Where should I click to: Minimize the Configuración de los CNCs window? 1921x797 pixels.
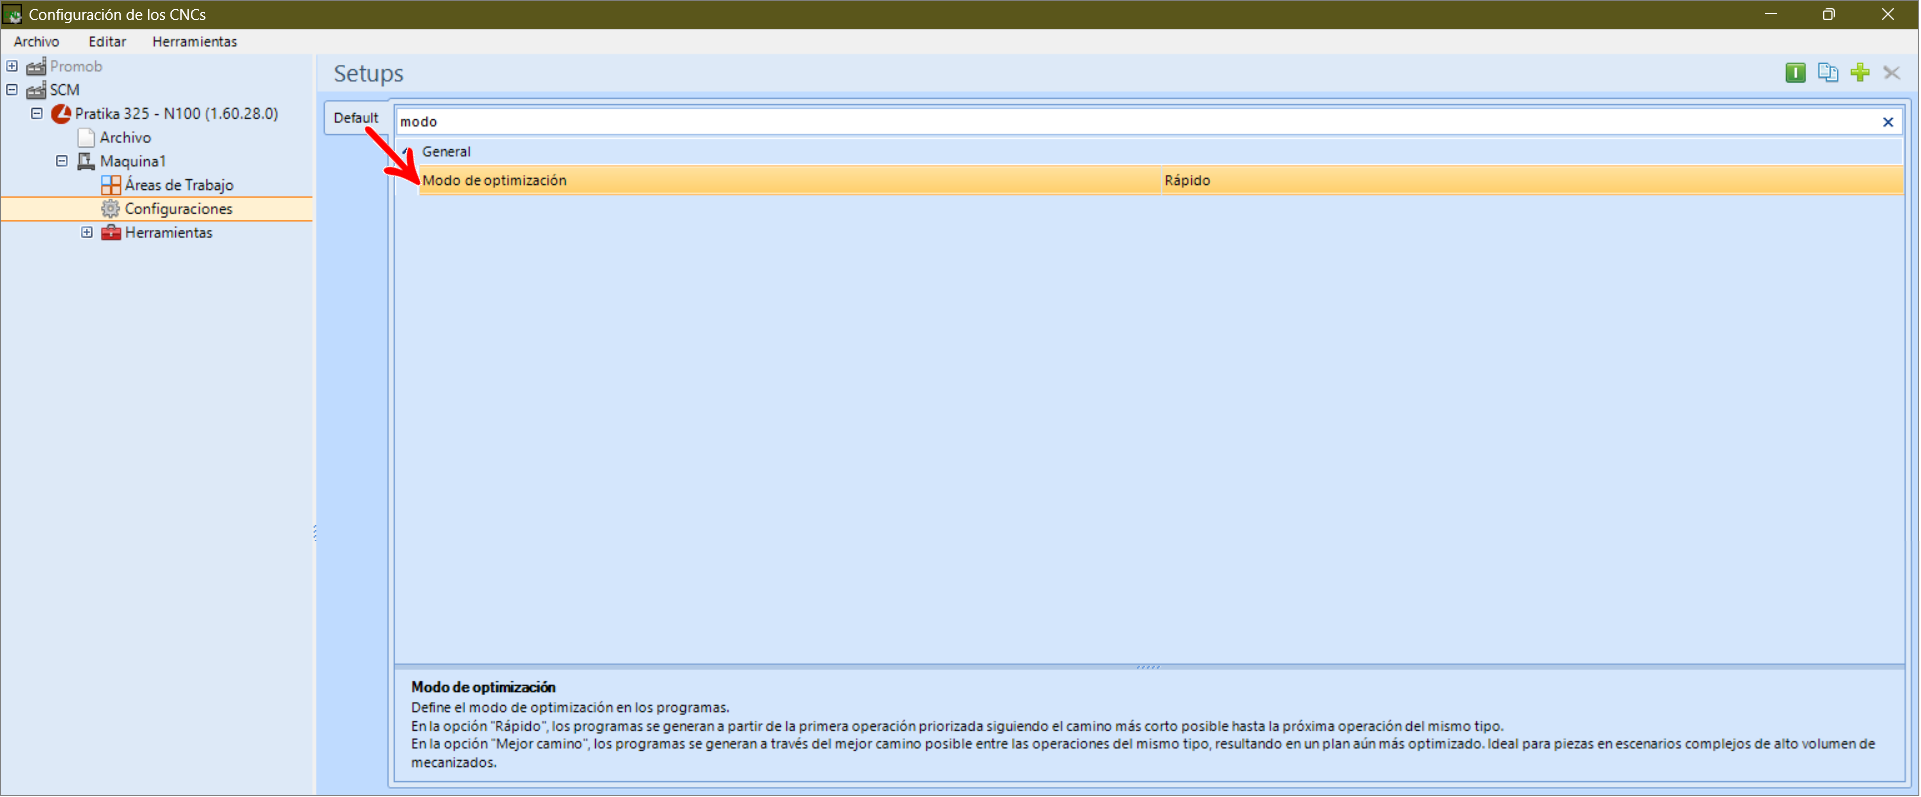(x=1771, y=14)
